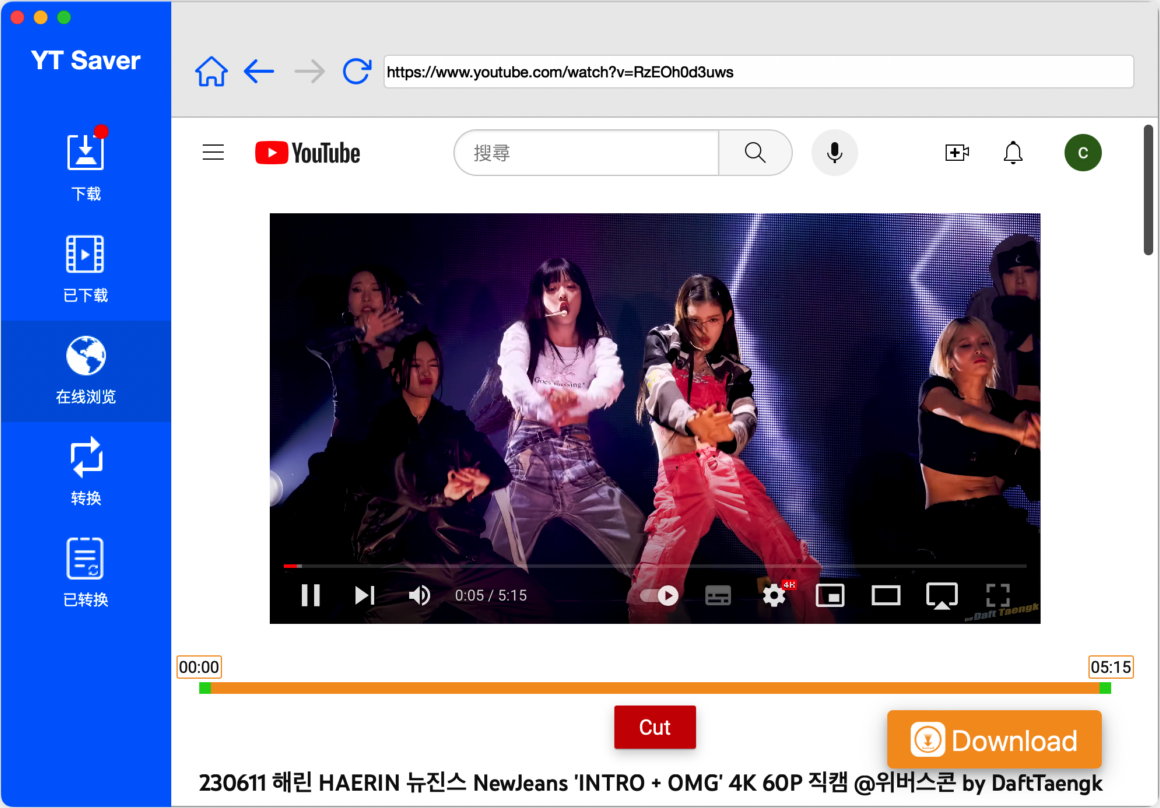Skip to the next video

coord(365,595)
